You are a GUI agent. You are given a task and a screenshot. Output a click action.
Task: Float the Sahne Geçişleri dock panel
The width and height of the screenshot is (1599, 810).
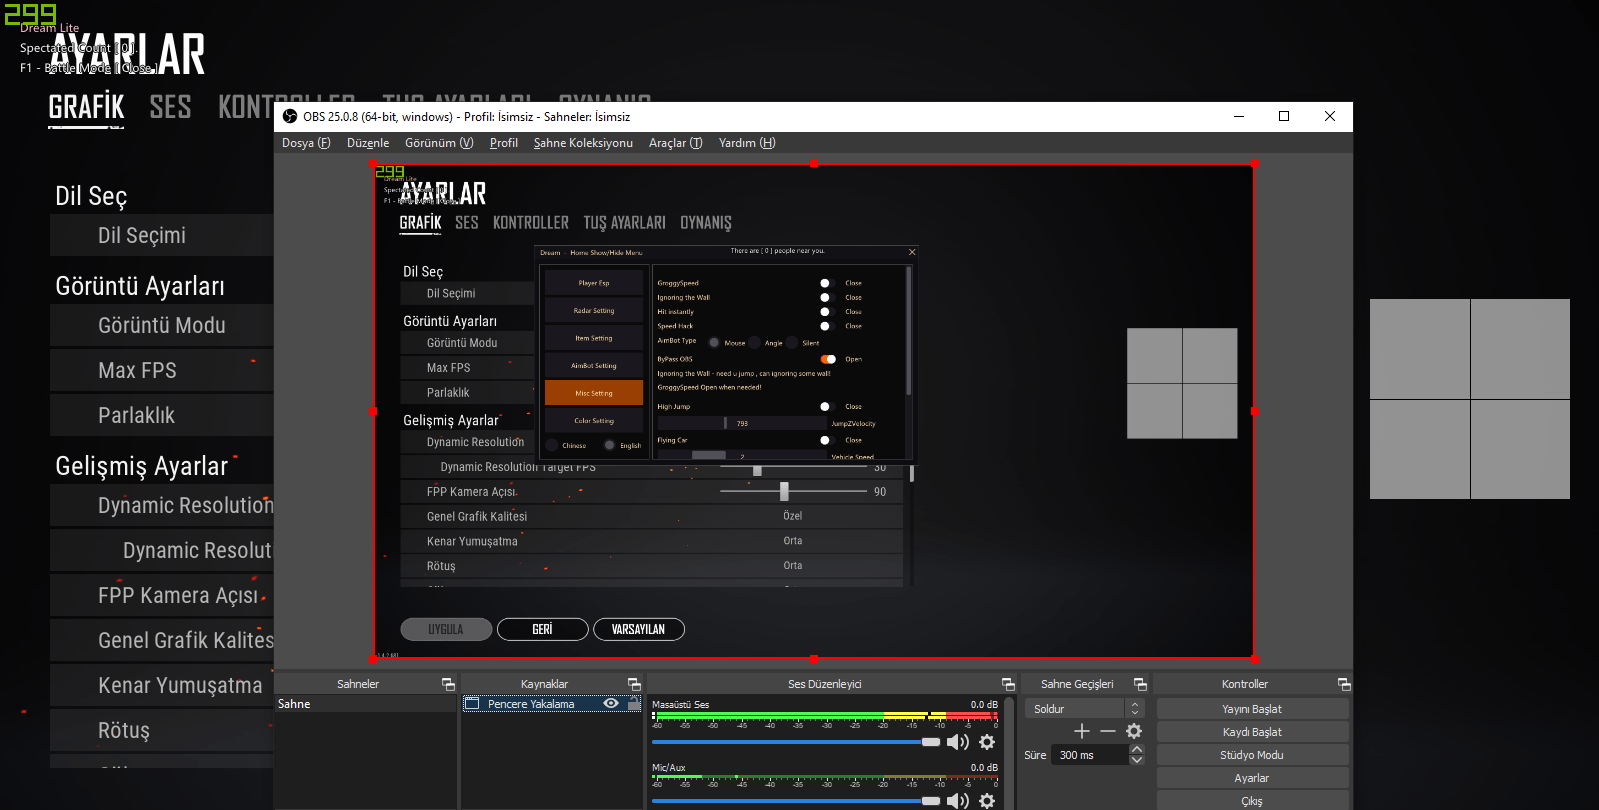[x=1140, y=684]
